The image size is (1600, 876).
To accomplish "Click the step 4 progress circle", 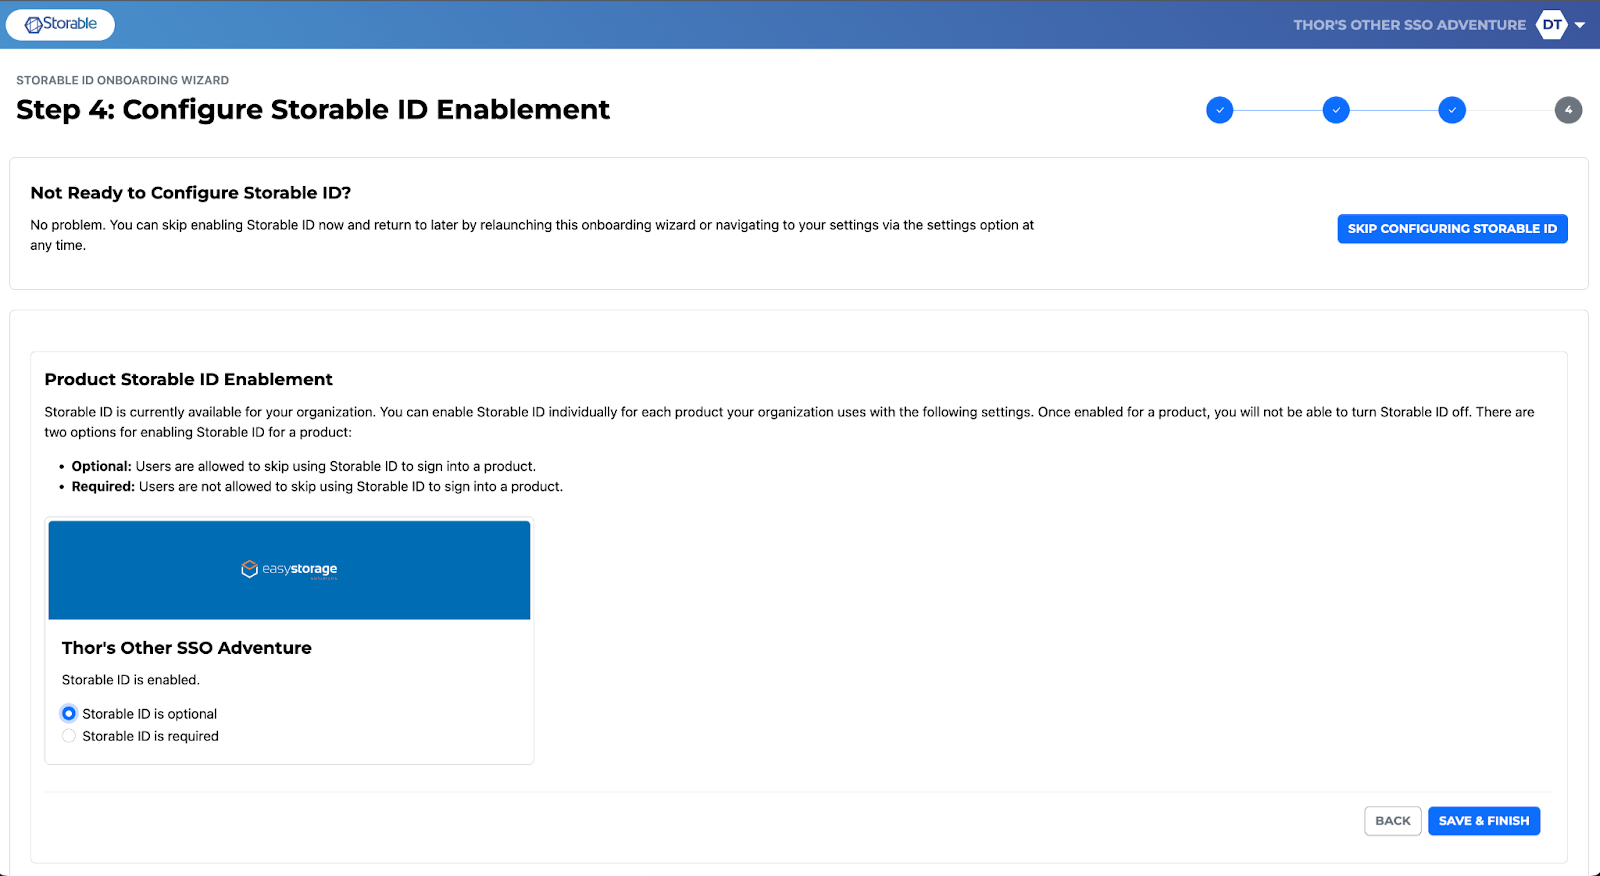I will click(x=1567, y=110).
